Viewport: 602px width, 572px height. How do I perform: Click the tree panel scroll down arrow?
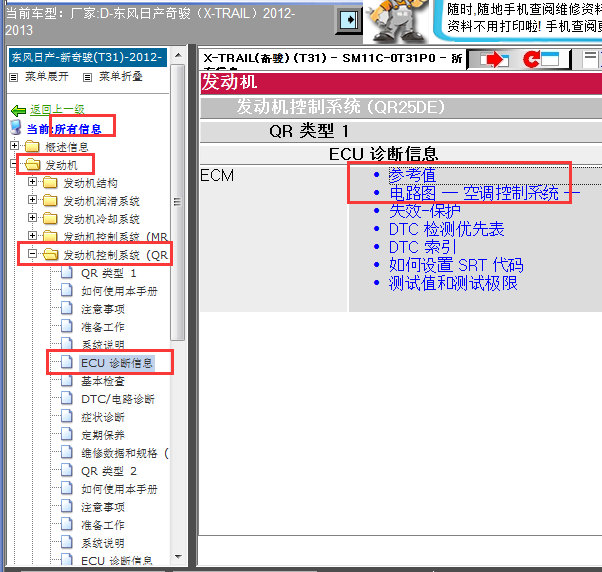178,556
